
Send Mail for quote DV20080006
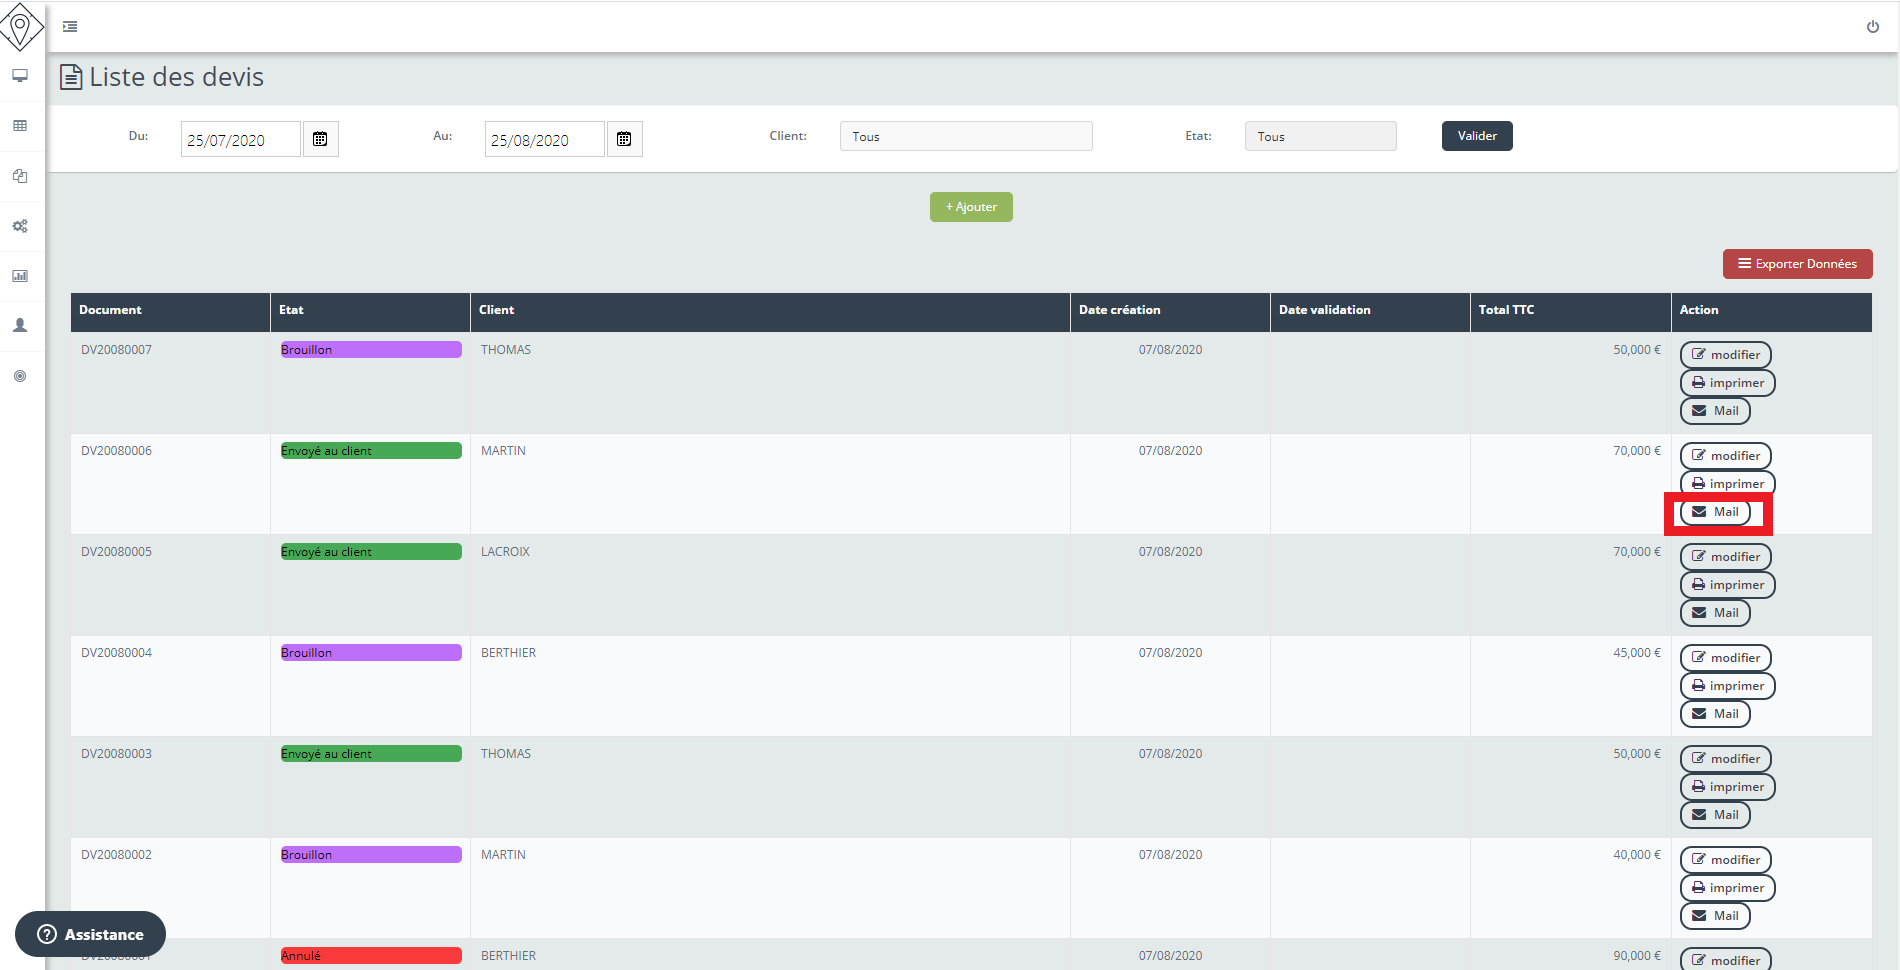tap(1715, 512)
